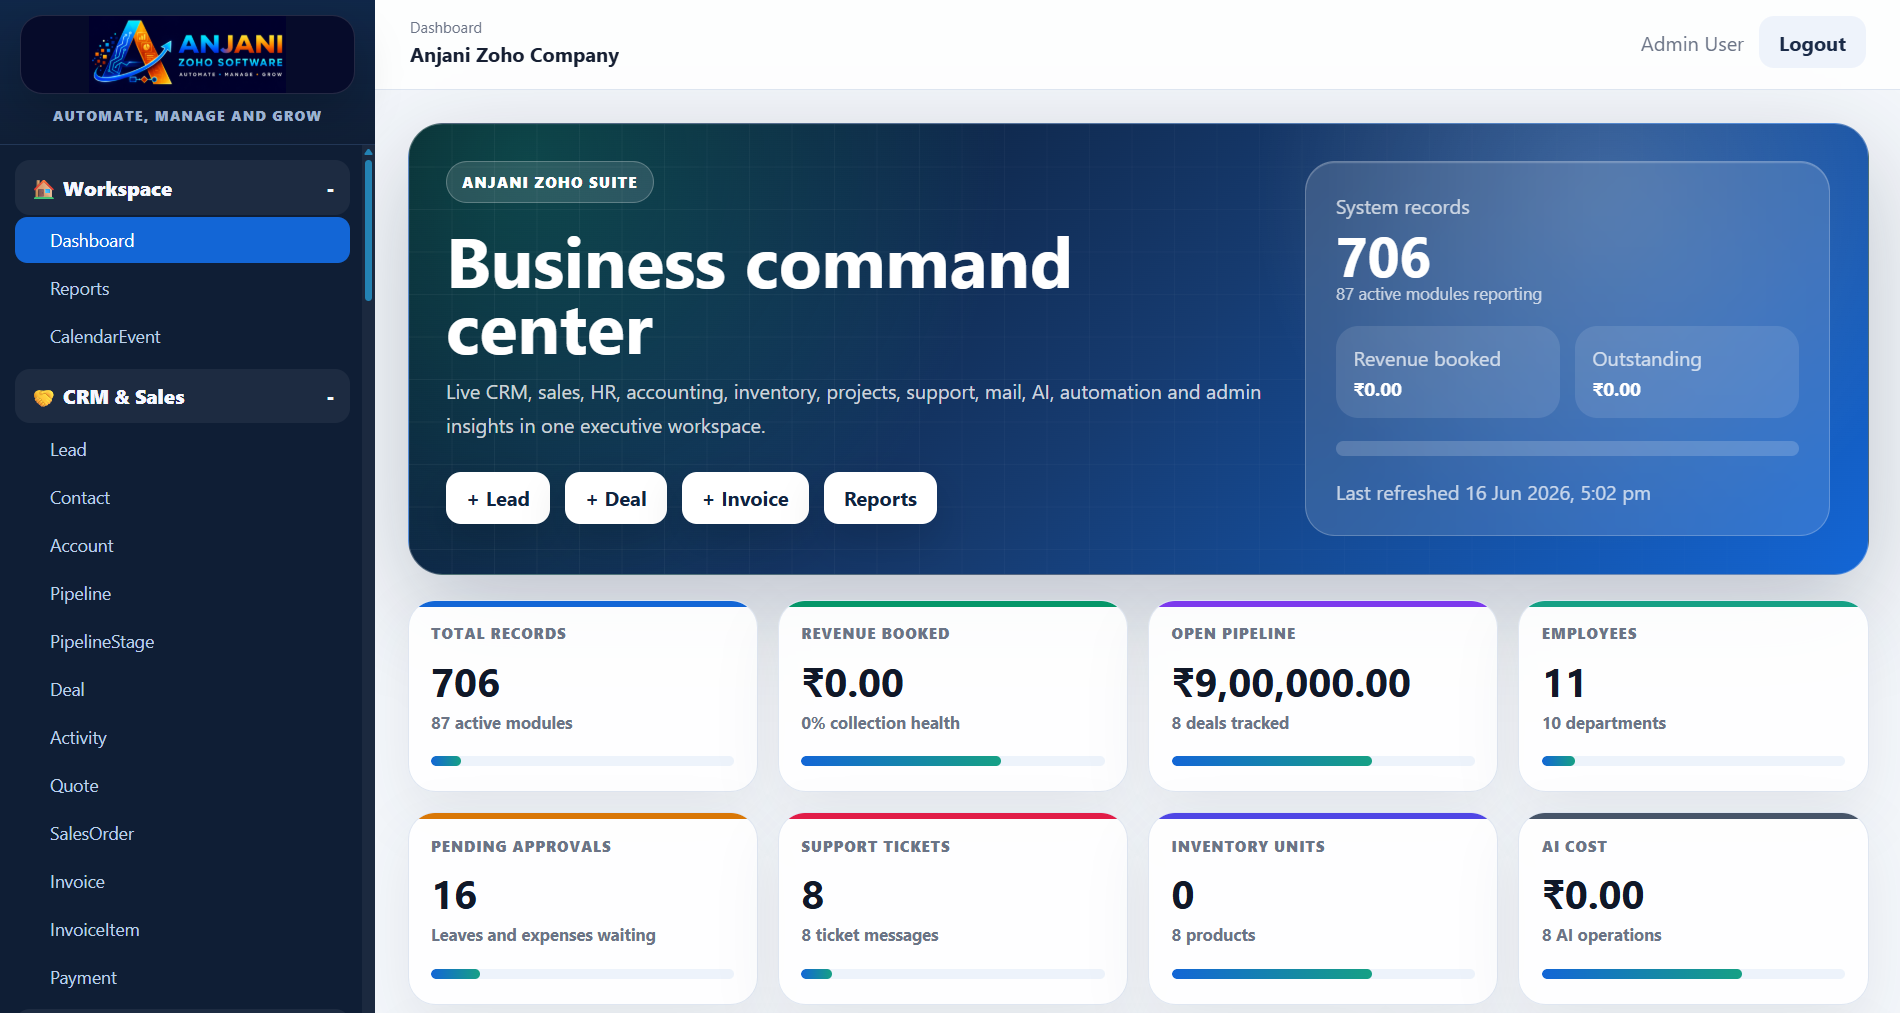Open the Employees card
The width and height of the screenshot is (1900, 1013).
coord(1693,696)
